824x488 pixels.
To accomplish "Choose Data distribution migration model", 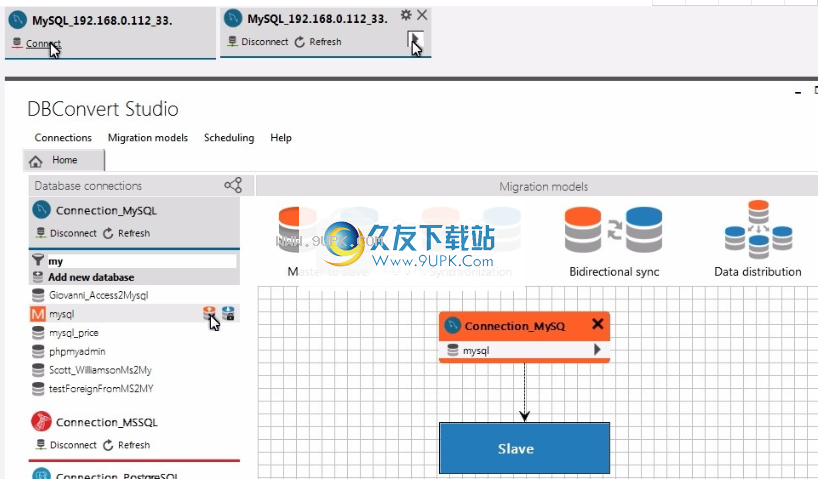I will click(758, 239).
